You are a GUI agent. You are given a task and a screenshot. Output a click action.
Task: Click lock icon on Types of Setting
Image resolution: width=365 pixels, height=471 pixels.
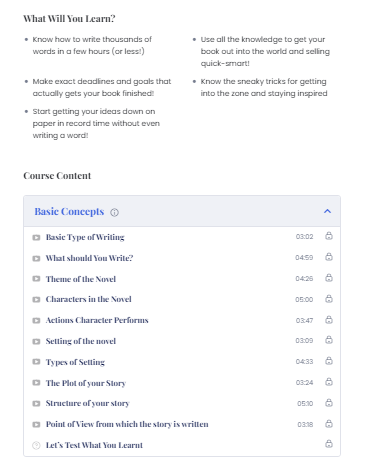(x=329, y=361)
